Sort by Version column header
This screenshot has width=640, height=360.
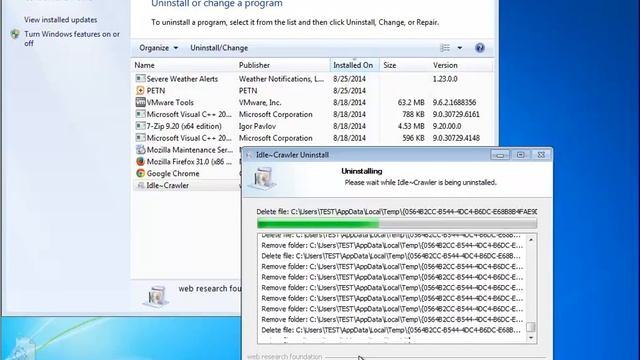[x=445, y=65]
